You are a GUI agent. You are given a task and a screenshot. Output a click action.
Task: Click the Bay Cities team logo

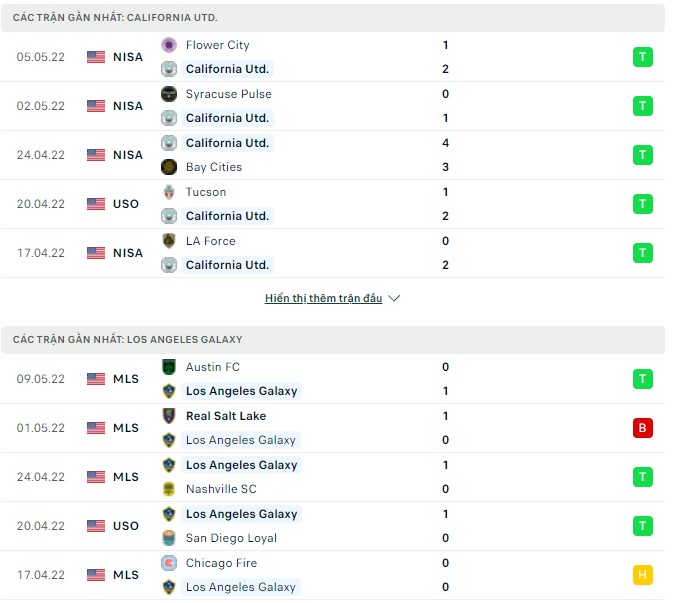(169, 167)
